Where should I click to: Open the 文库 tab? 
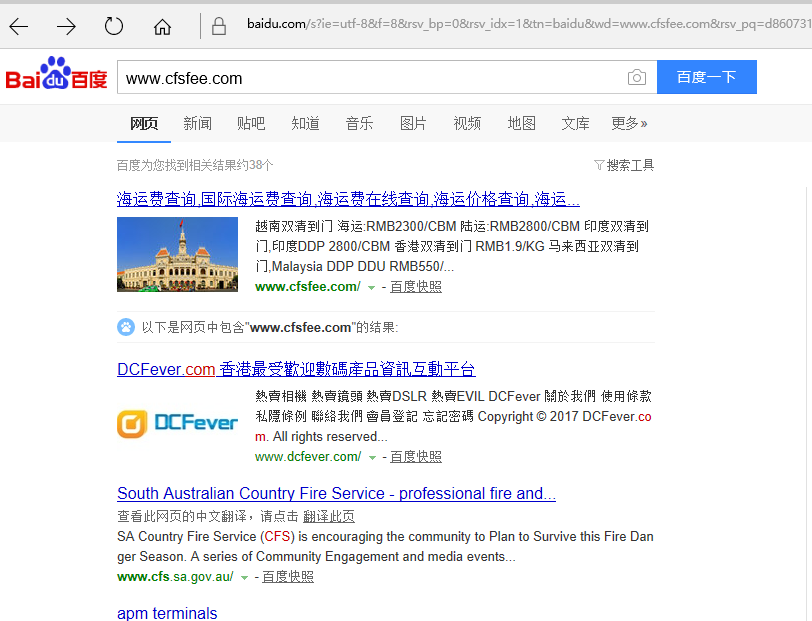tap(575, 123)
